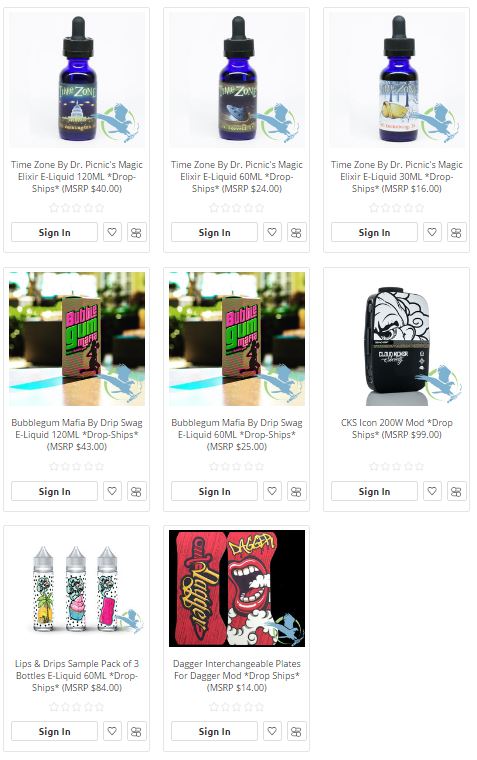The height and width of the screenshot is (760, 477).
Task: Open Bubblegum Mafia 120ML product title link
Action: pyautogui.click(x=77, y=434)
